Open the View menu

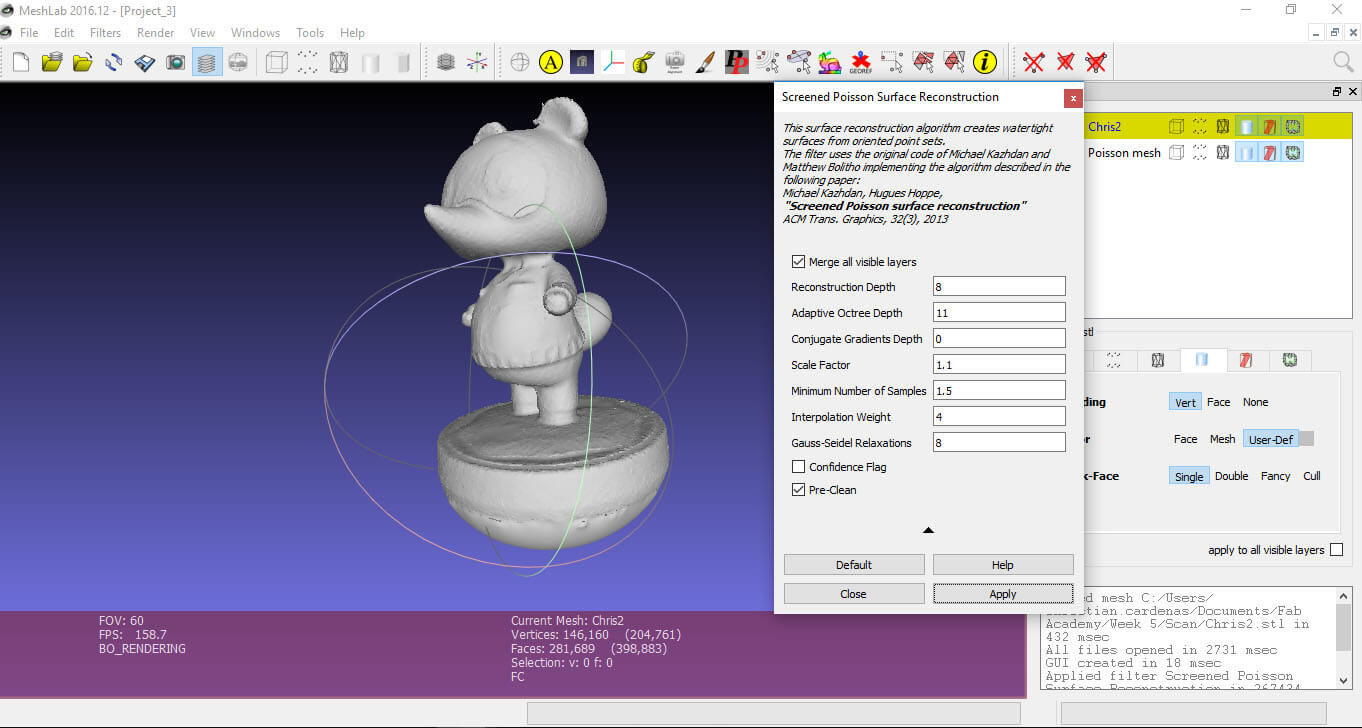pos(202,33)
